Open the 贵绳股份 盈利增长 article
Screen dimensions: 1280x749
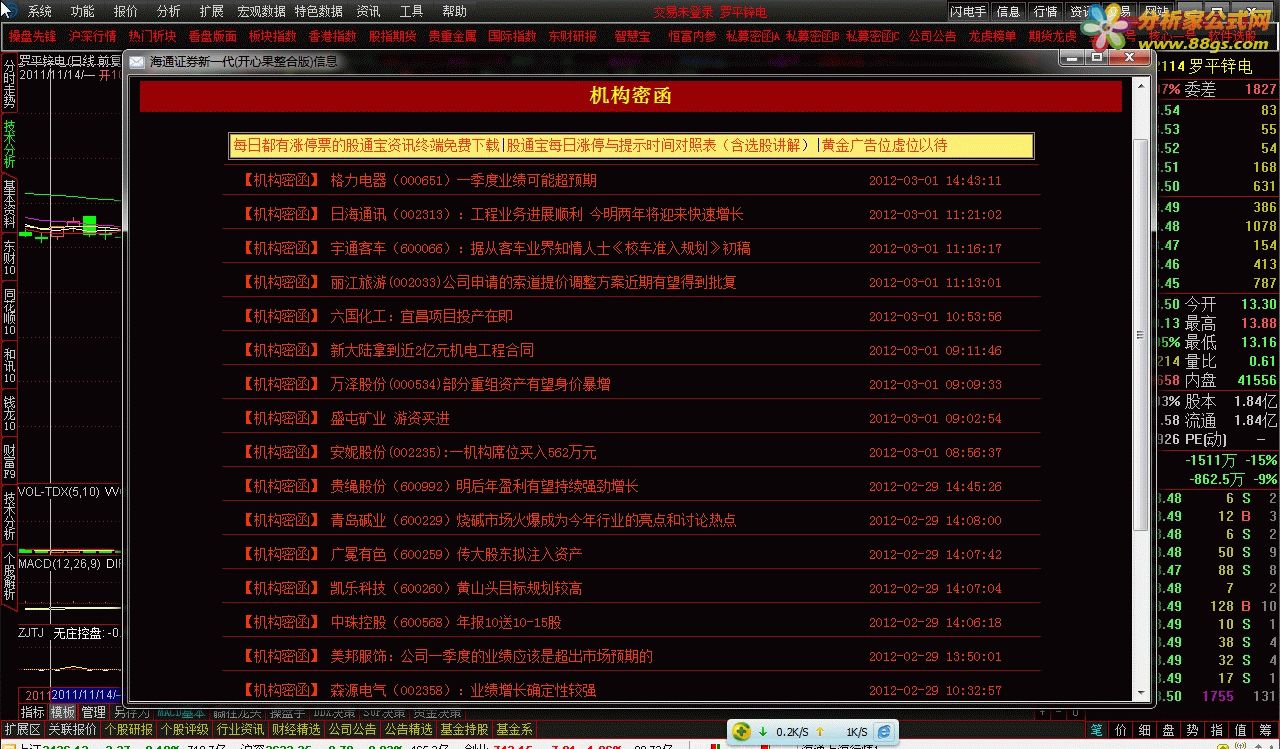click(x=484, y=487)
